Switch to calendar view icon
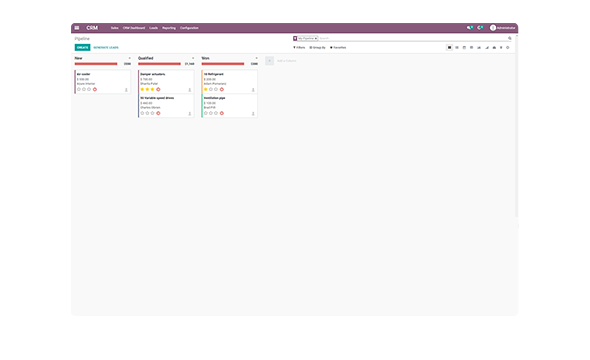 [464, 48]
